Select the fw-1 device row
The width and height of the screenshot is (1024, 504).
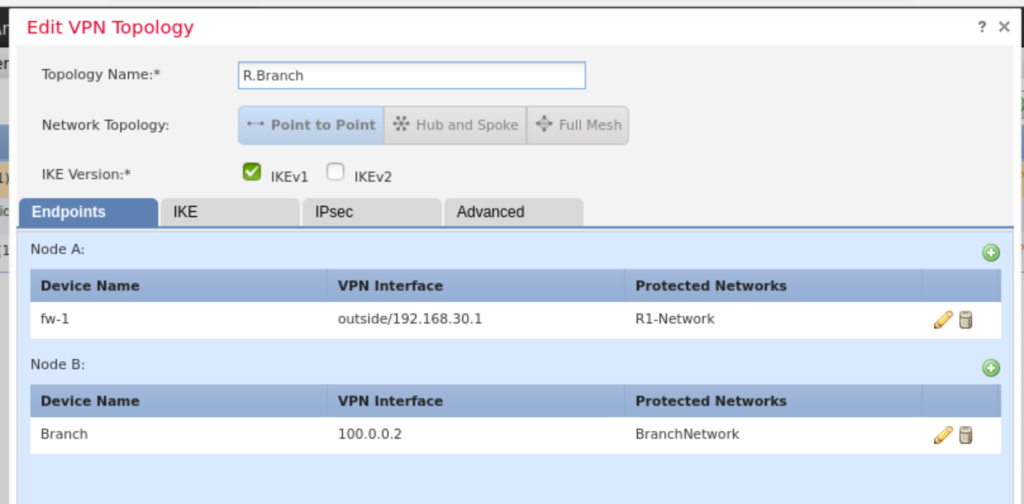click(180, 320)
